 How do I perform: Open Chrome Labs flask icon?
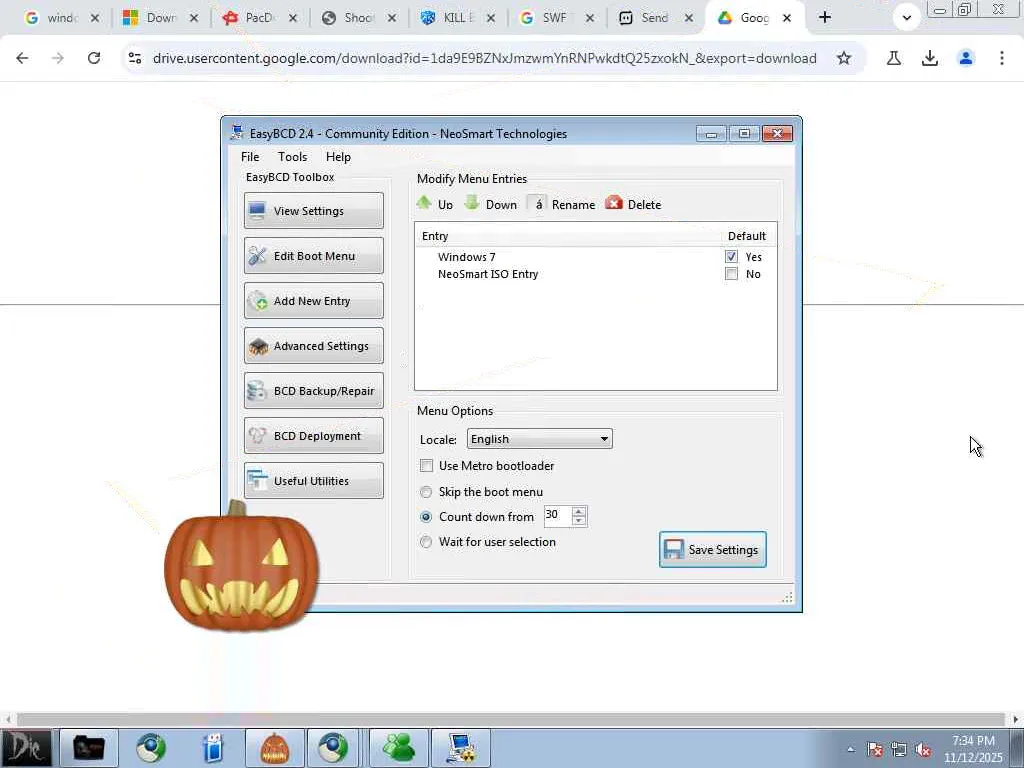point(894,58)
